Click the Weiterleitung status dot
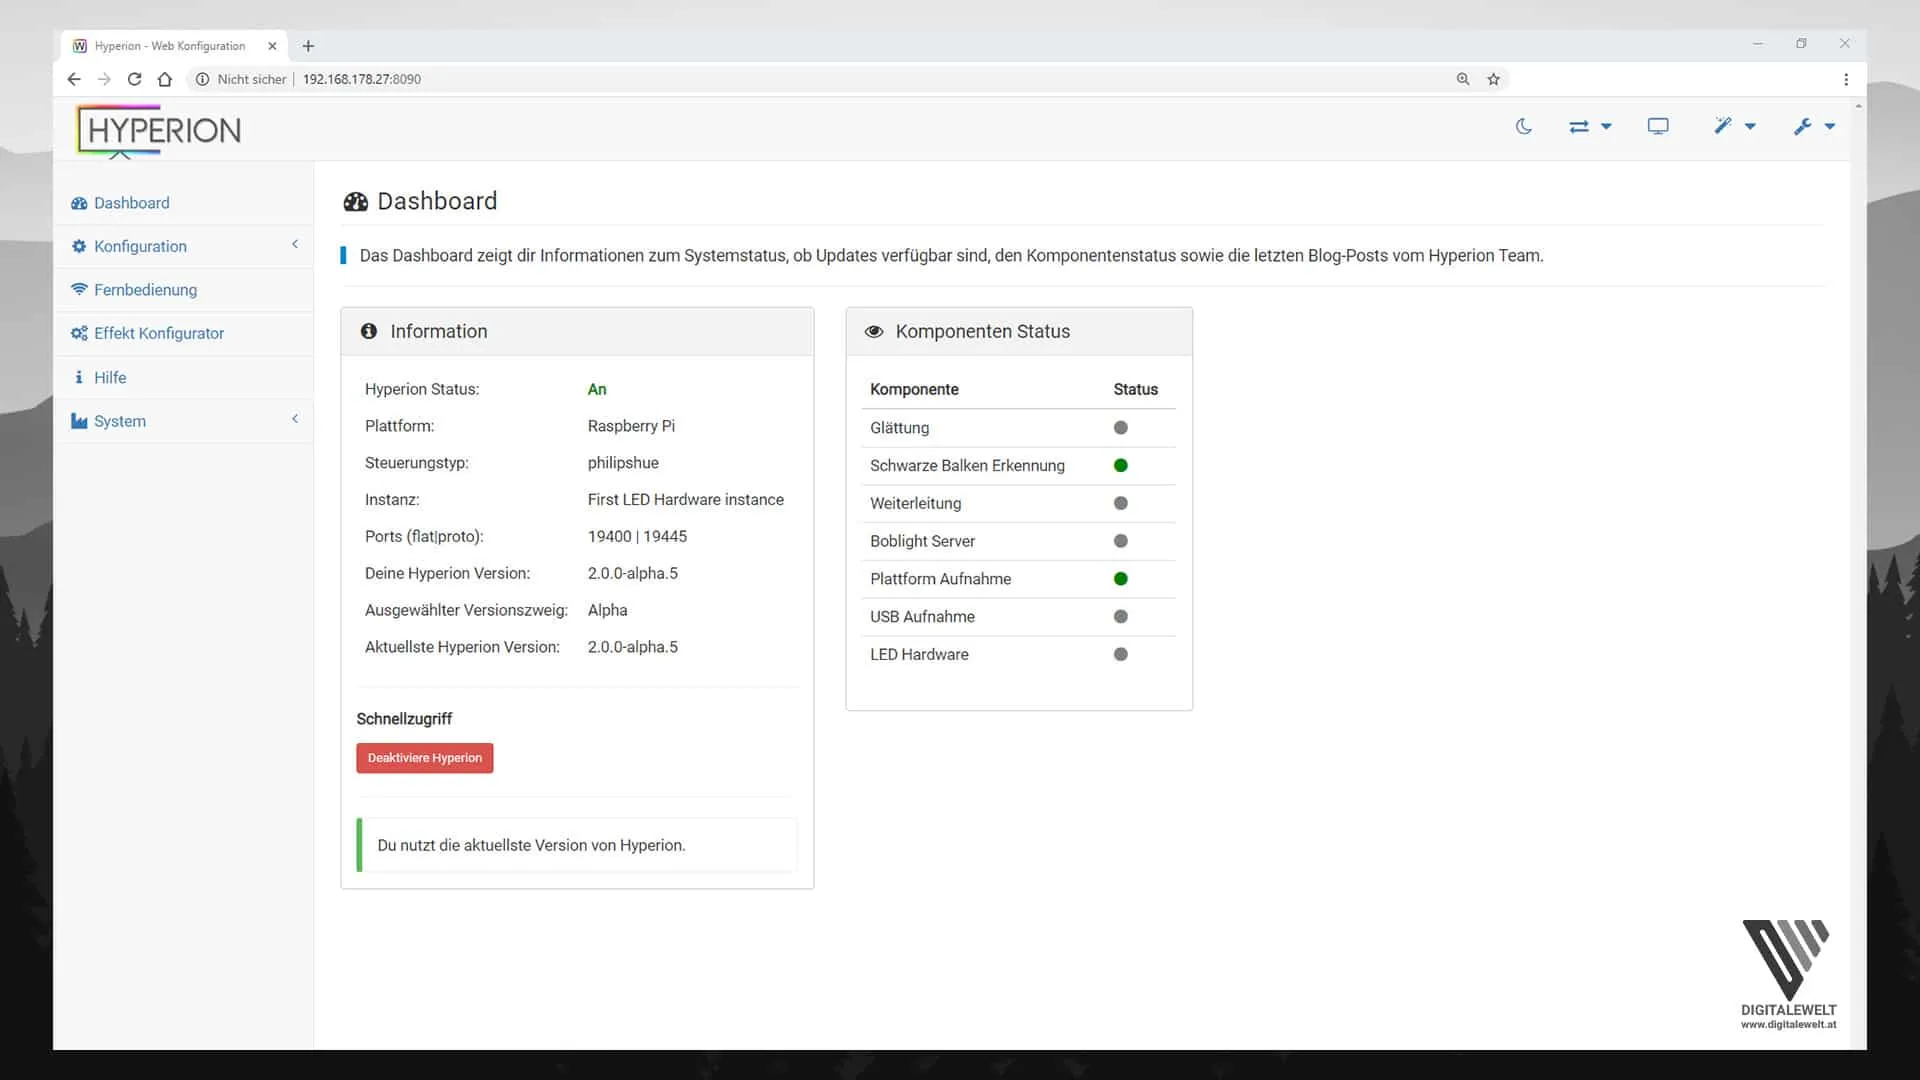Screen dimensions: 1920x1080 pyautogui.click(x=1121, y=504)
